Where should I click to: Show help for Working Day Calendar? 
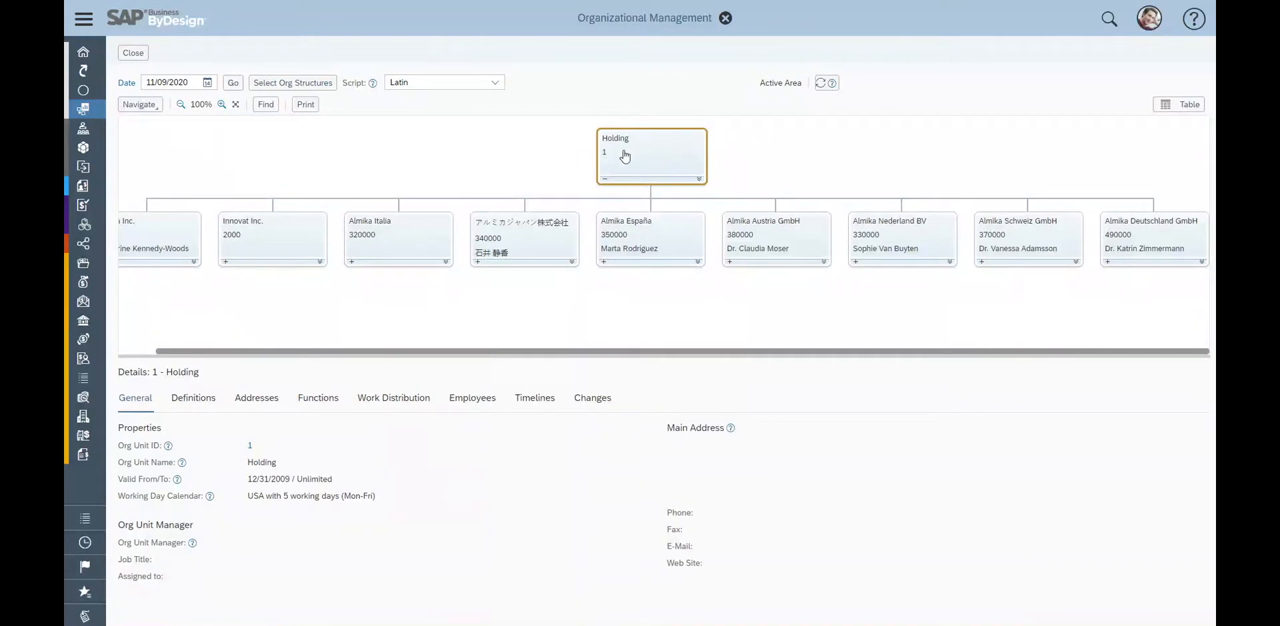(210, 496)
